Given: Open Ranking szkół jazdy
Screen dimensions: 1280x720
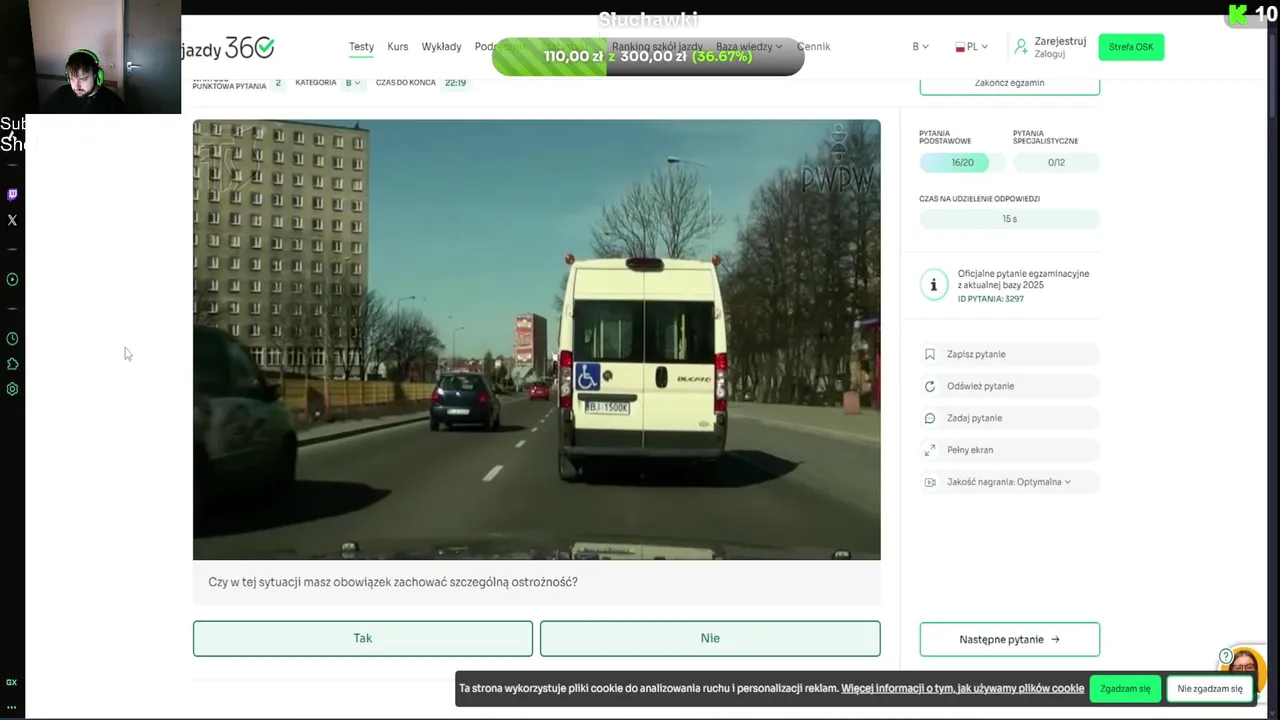Looking at the screenshot, I should pos(657,47).
